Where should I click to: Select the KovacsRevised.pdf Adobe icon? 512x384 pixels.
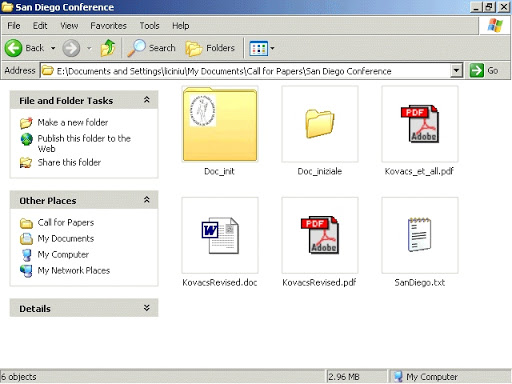click(320, 235)
